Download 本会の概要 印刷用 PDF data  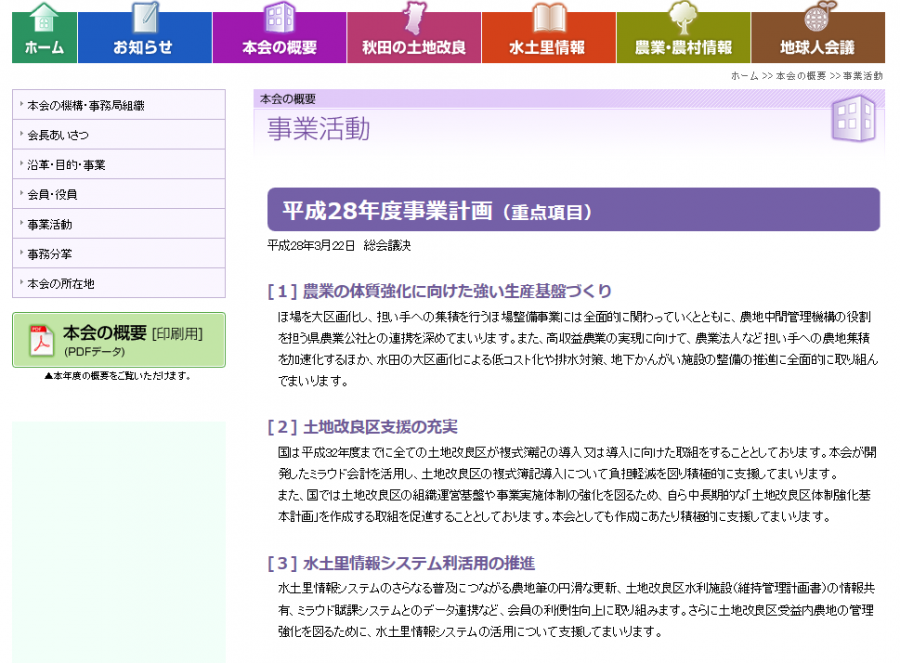pos(132,340)
